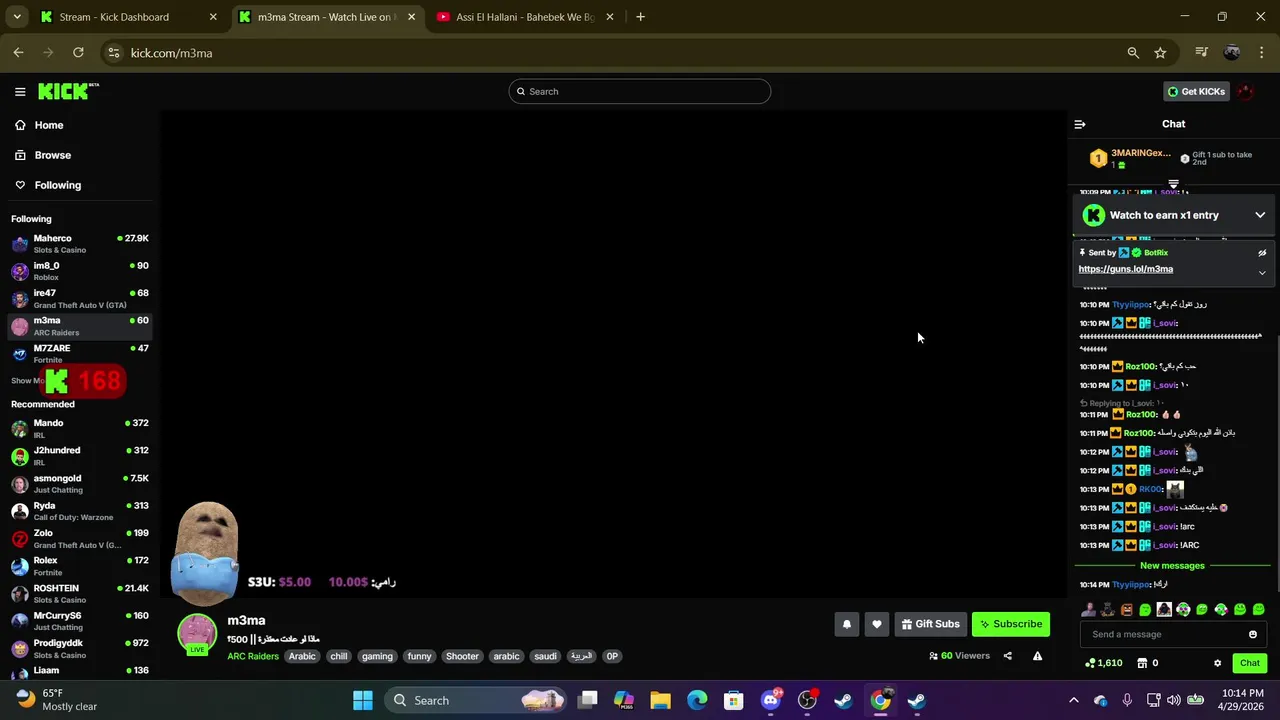The image size is (1280, 720).
Task: Select the m3ma Stream browser tab
Action: click(x=324, y=17)
